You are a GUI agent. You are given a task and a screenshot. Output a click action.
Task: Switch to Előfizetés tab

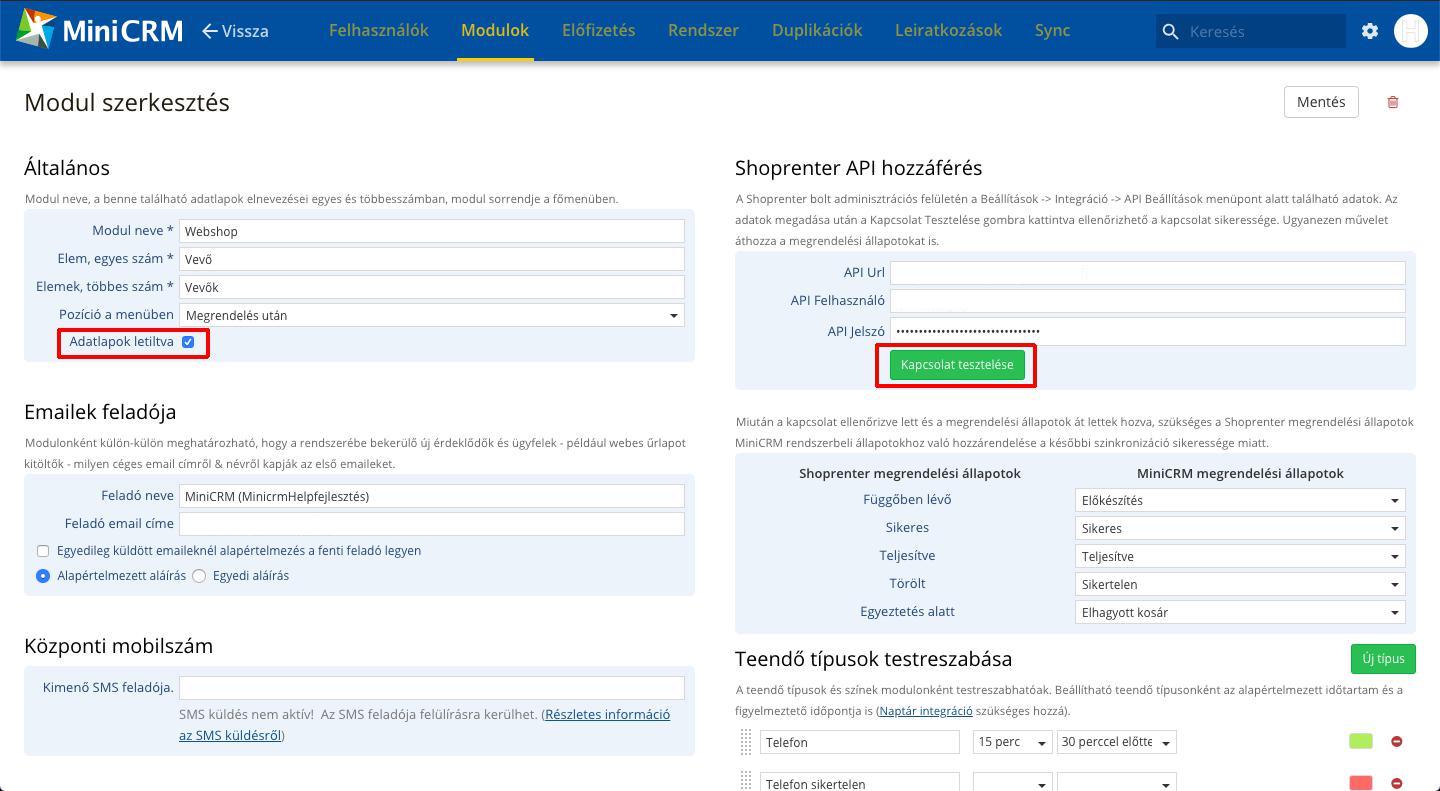(x=598, y=30)
